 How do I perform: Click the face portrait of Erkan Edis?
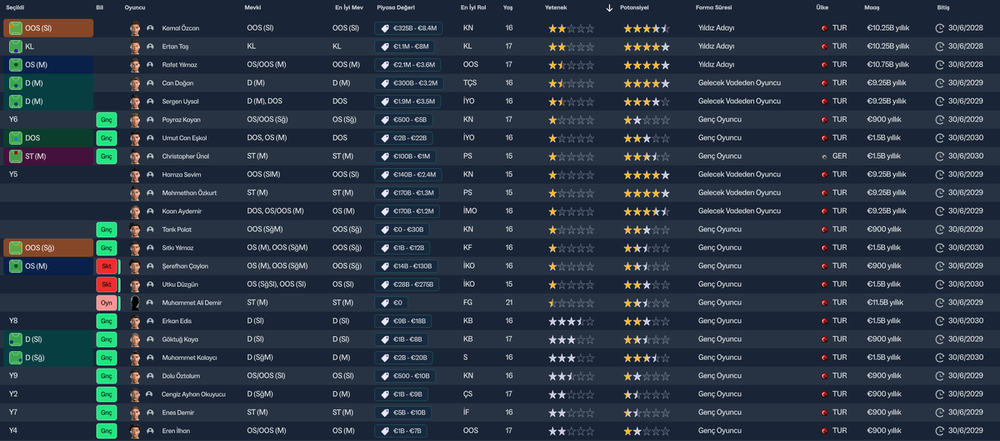click(x=135, y=321)
